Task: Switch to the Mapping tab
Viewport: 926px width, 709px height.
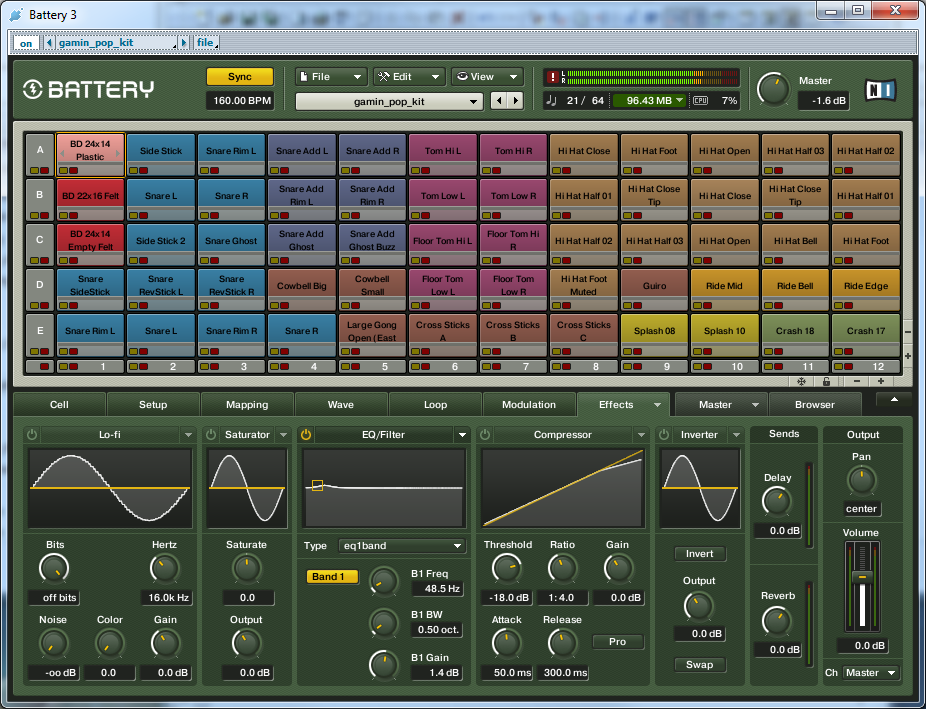Action: pyautogui.click(x=247, y=404)
